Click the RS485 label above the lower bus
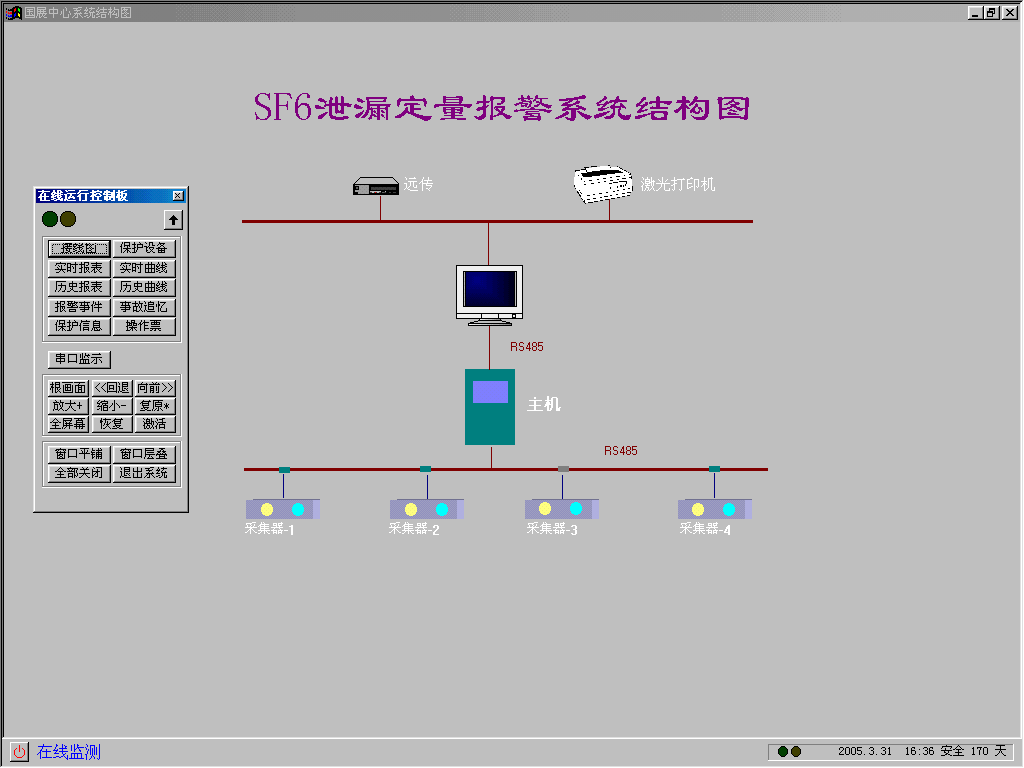1024x768 pixels. click(x=620, y=451)
